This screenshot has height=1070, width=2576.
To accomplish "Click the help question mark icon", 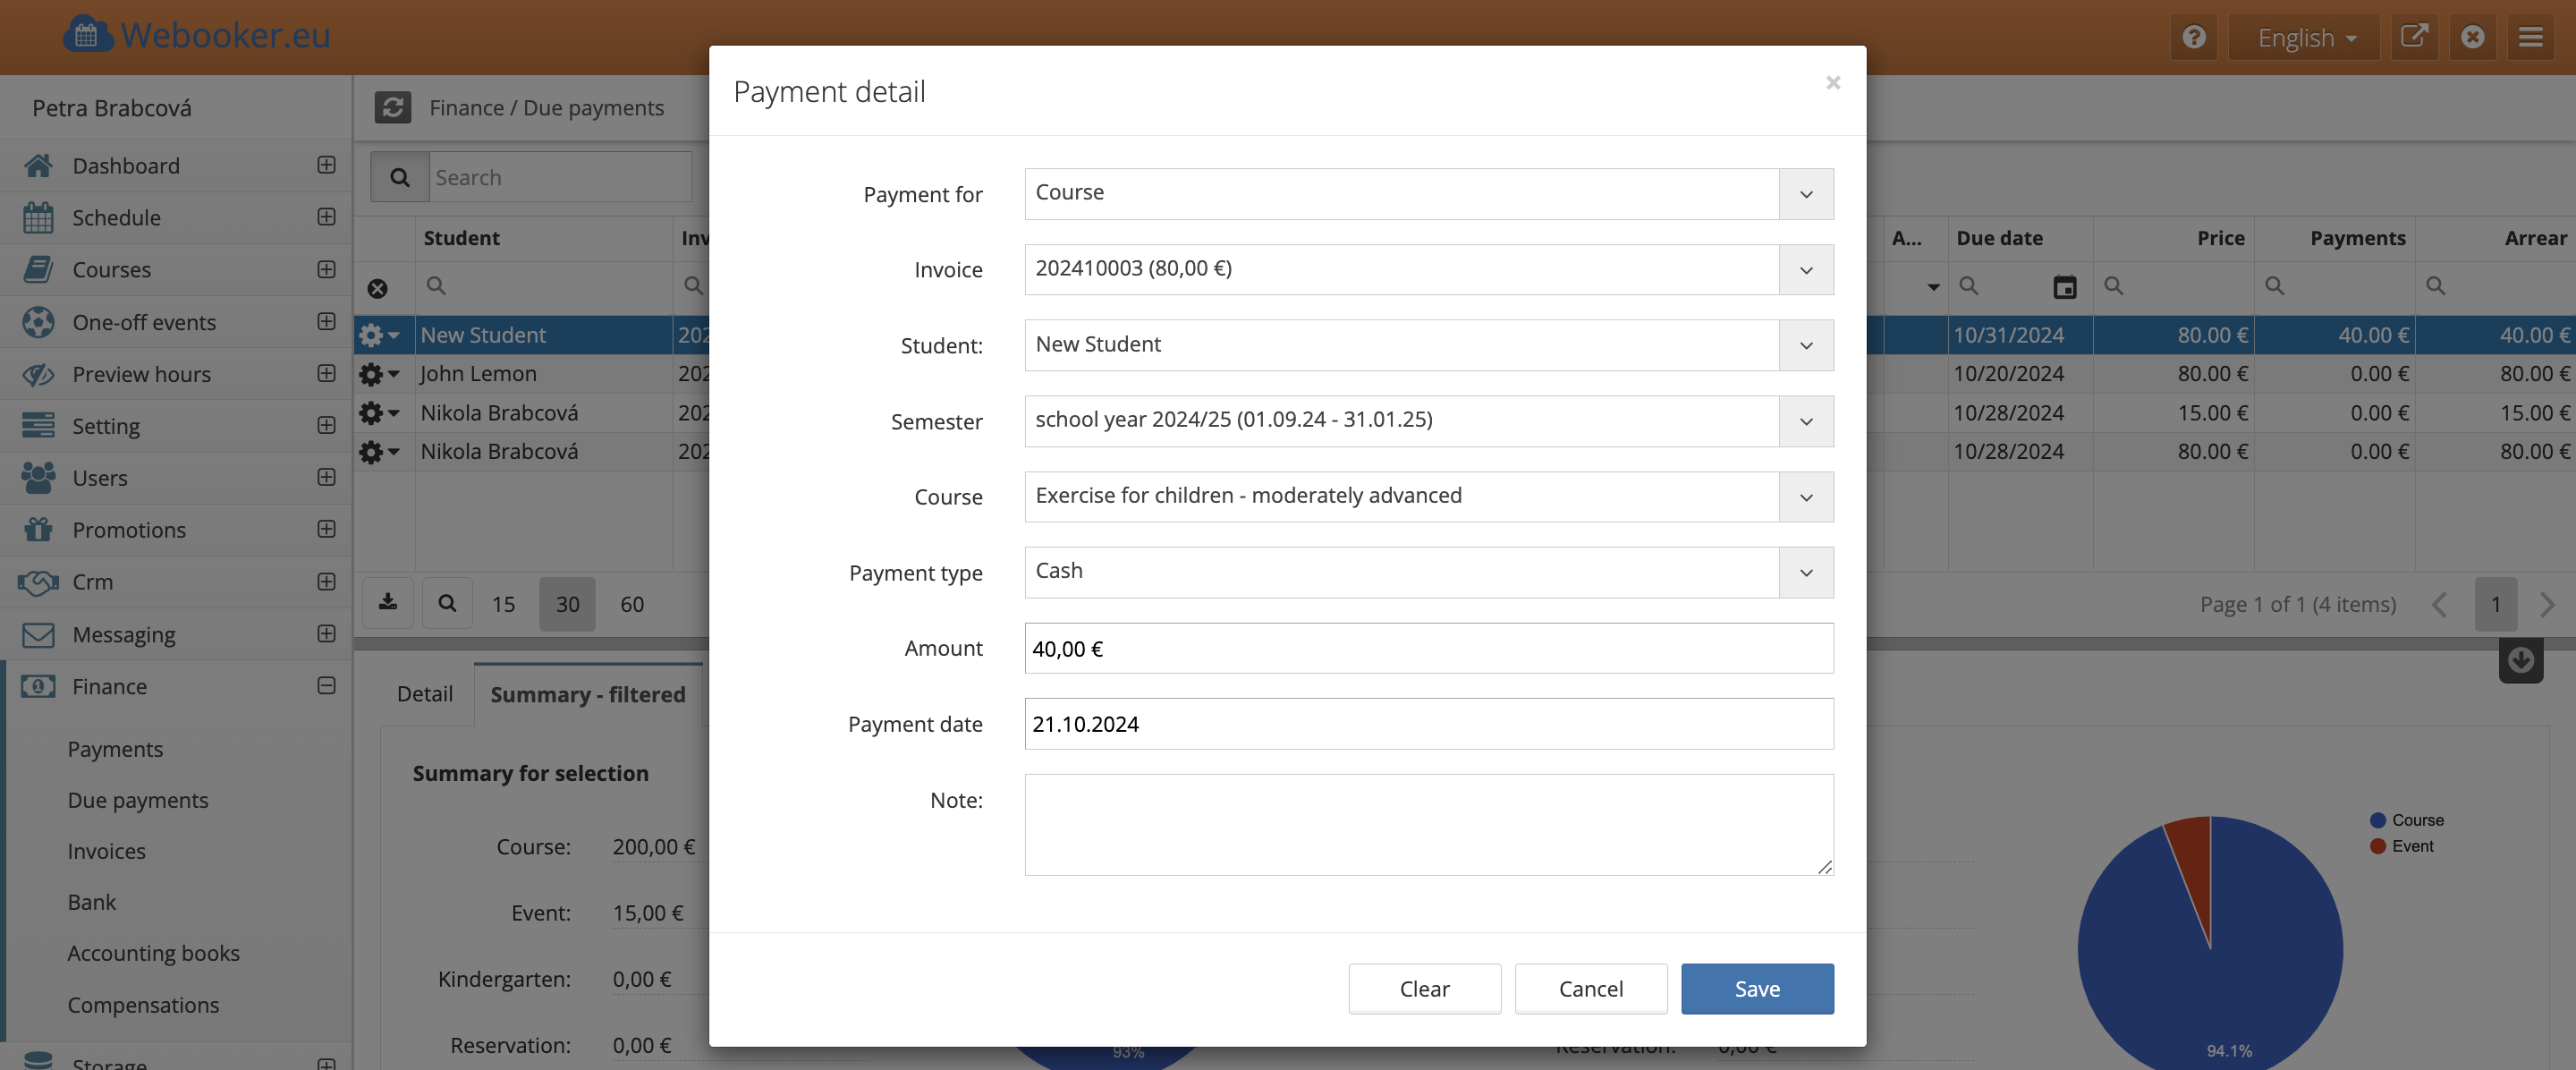I will [x=2193, y=37].
